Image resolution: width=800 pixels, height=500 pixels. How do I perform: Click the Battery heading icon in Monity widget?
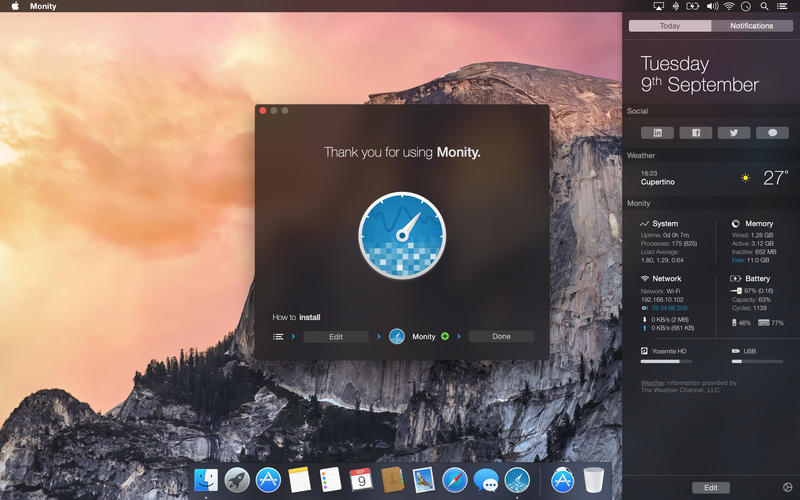[x=736, y=279]
